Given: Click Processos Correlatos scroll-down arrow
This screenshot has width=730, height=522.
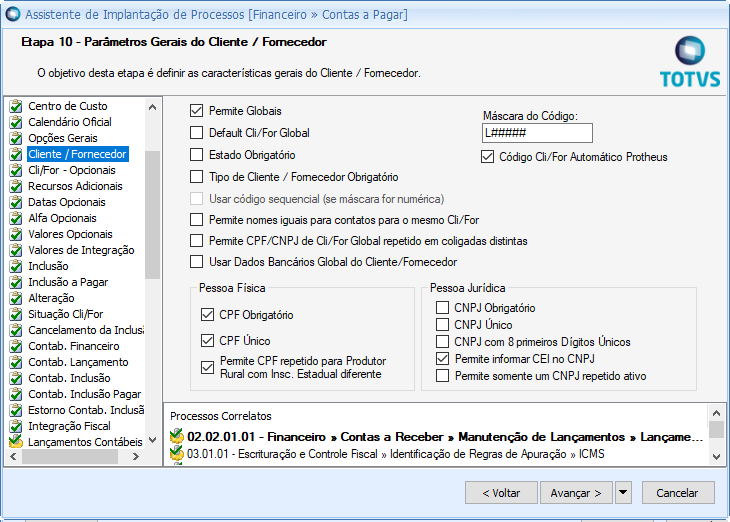Looking at the screenshot, I should tap(716, 457).
